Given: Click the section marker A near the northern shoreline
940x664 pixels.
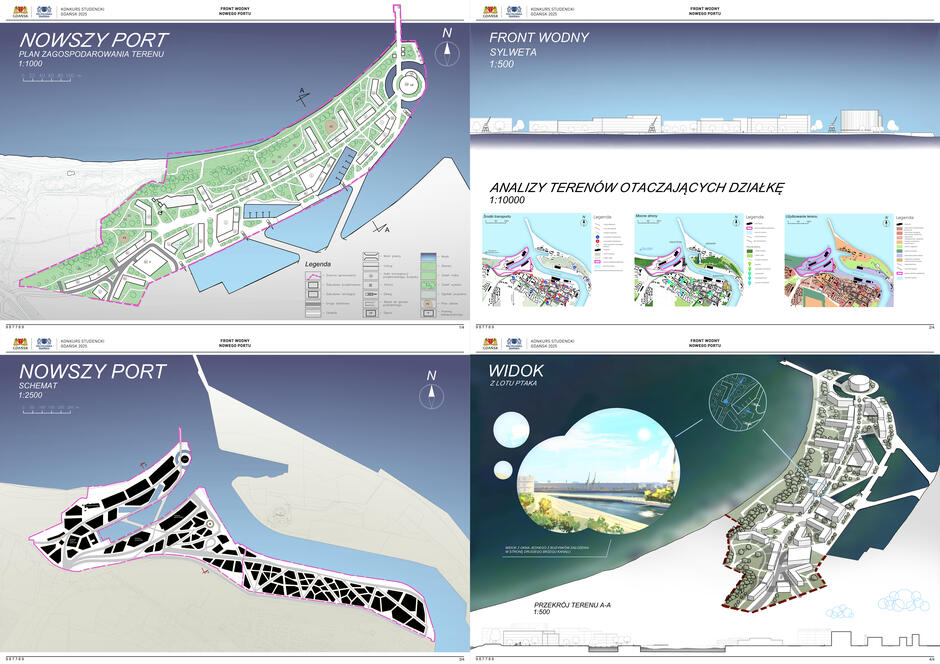Looking at the screenshot, I should pyautogui.click(x=299, y=96).
